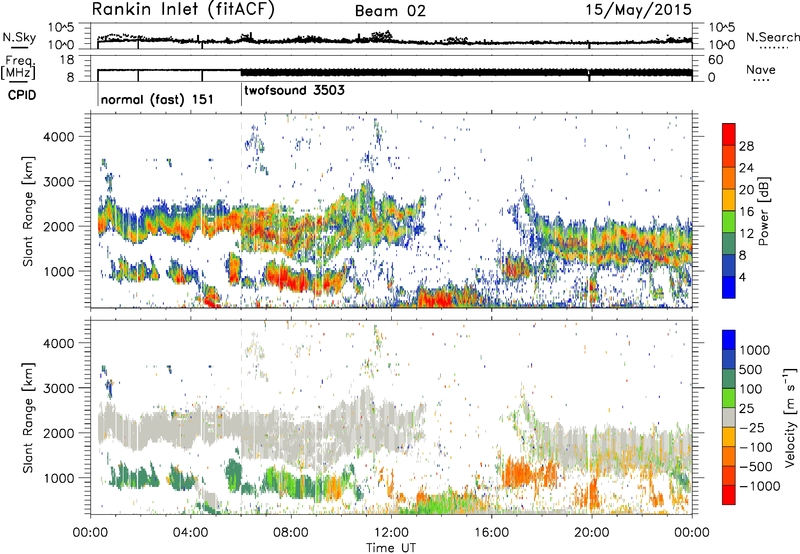Image resolution: width=800 pixels, height=554 pixels.
Task: Click the '08:00' time axis tick label
Action: [291, 533]
